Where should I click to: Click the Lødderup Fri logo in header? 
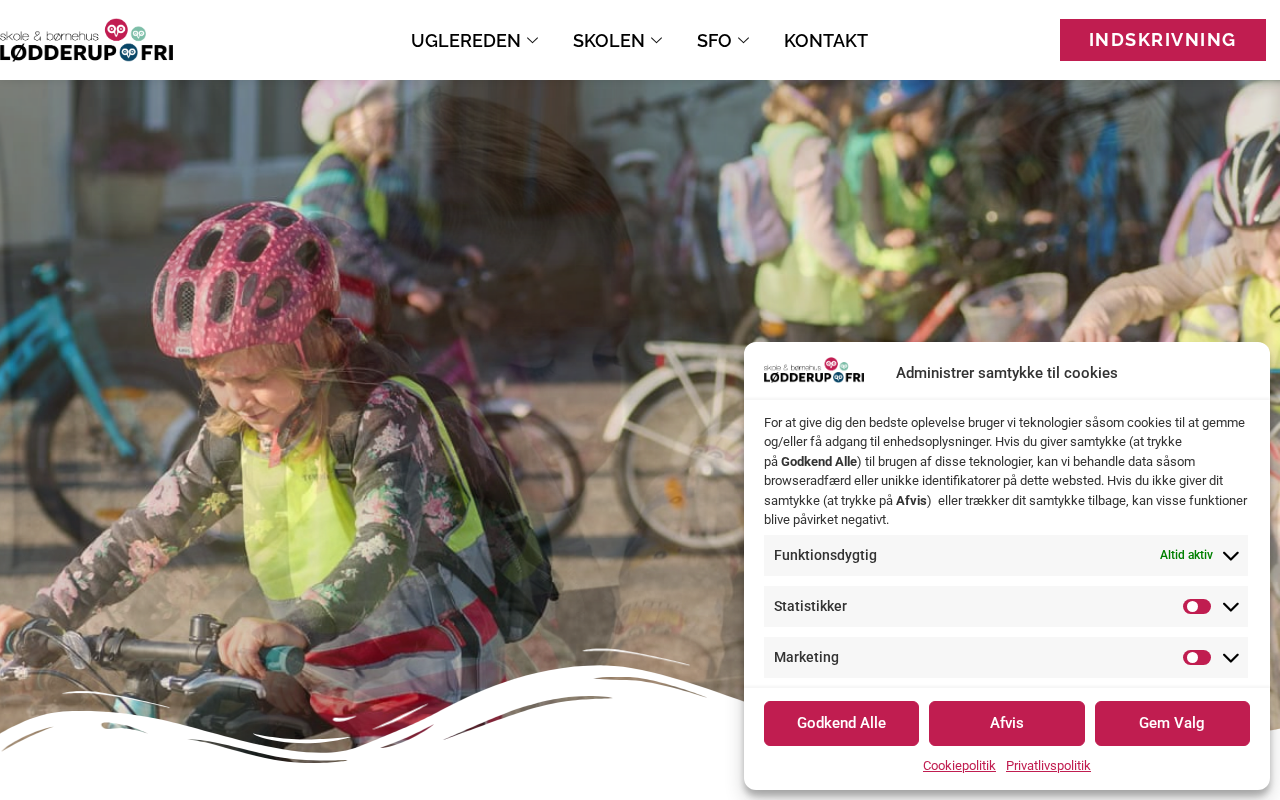87,40
